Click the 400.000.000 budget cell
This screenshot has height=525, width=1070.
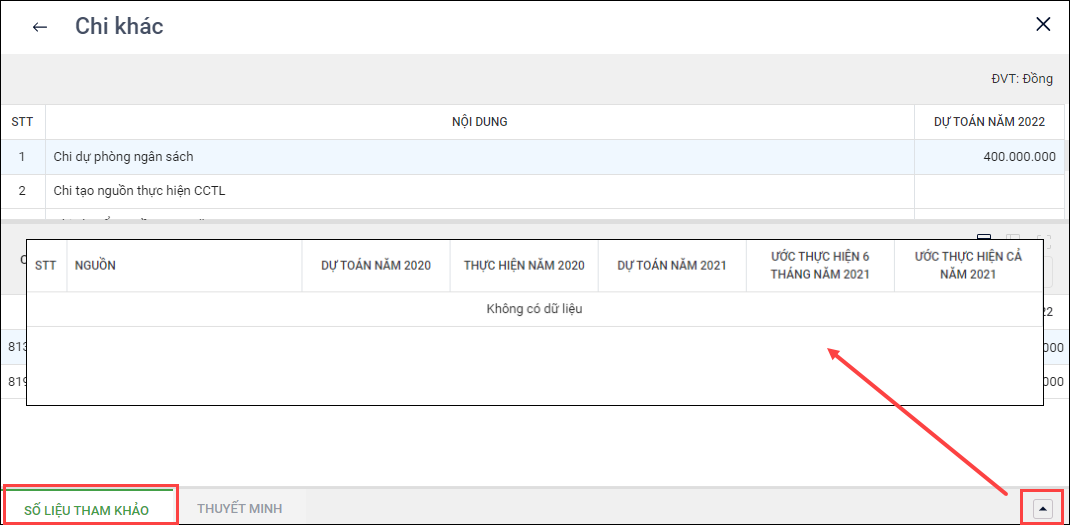1018,157
